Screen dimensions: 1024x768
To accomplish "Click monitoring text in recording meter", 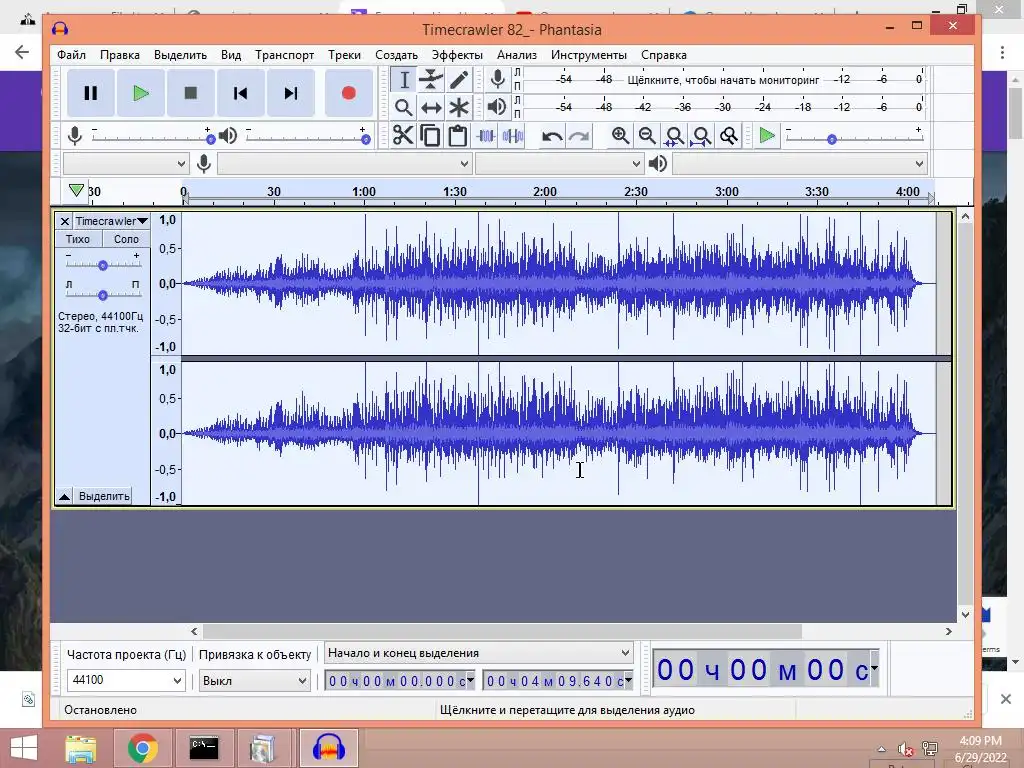I will [x=723, y=80].
